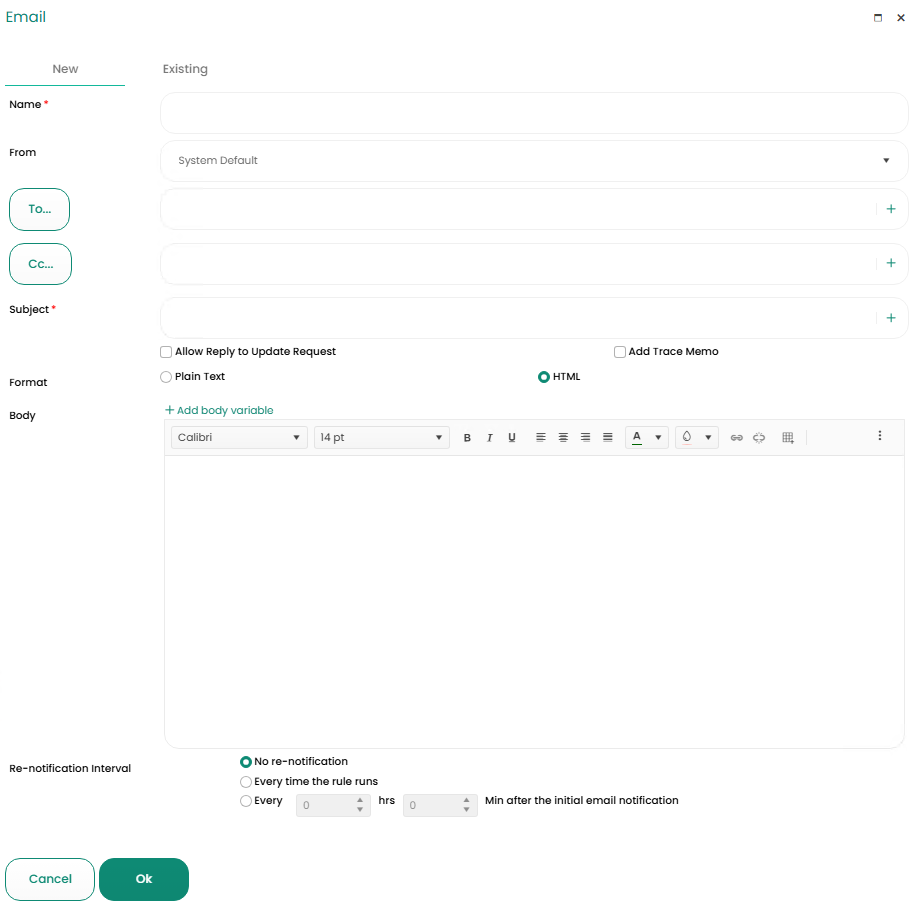This screenshot has height=909, width=915.
Task: Insert a hyperlink into the body
Action: [737, 438]
